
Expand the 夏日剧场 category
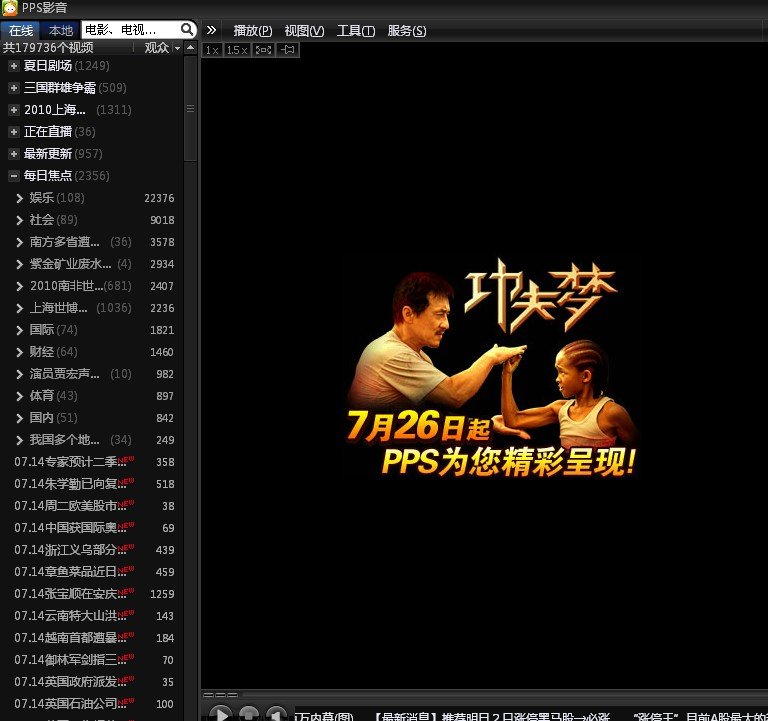tap(14, 66)
